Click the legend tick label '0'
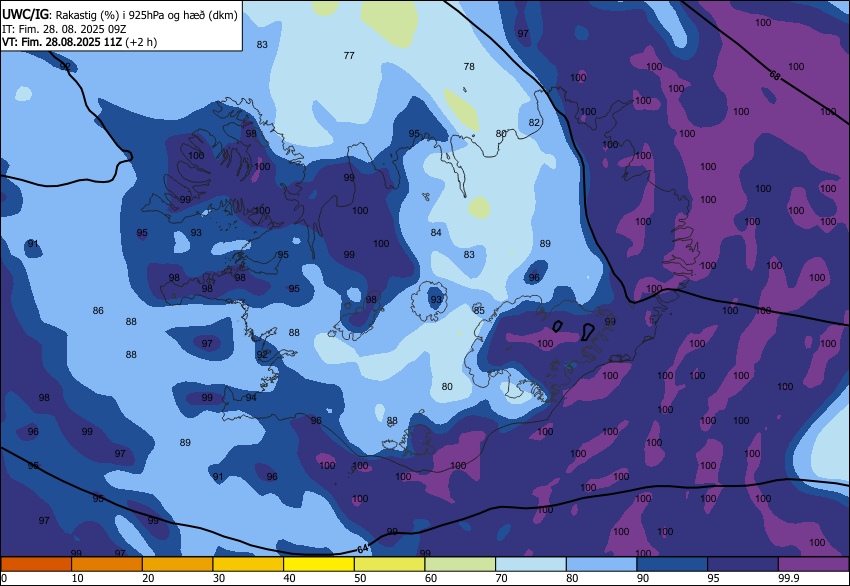 tap(3, 578)
